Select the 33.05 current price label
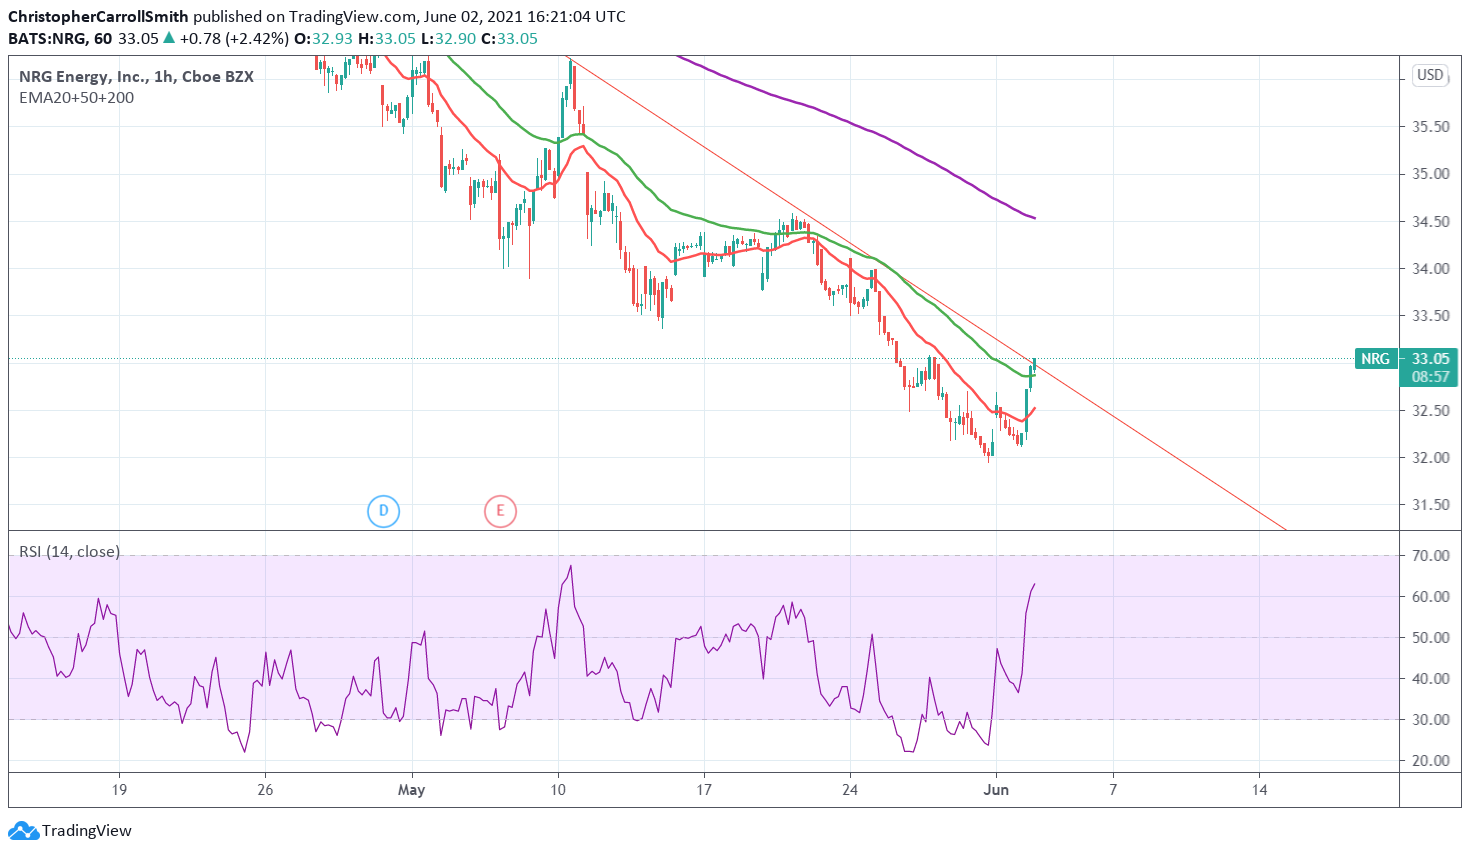 tap(1430, 359)
